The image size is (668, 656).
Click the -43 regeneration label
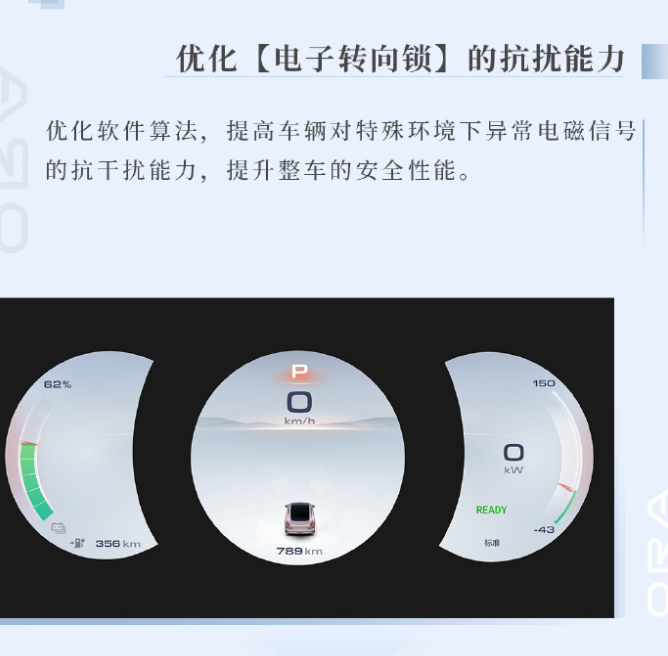tap(544, 529)
